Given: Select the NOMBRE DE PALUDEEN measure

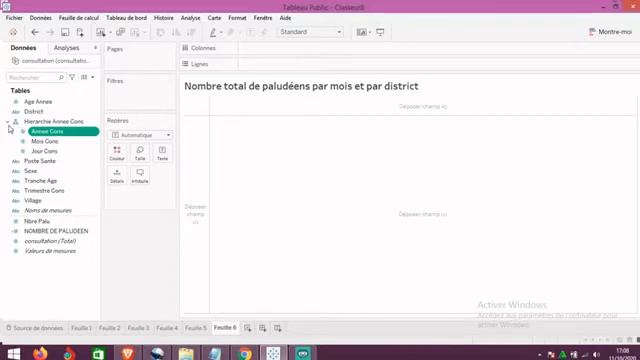Looking at the screenshot, I should [x=56, y=231].
